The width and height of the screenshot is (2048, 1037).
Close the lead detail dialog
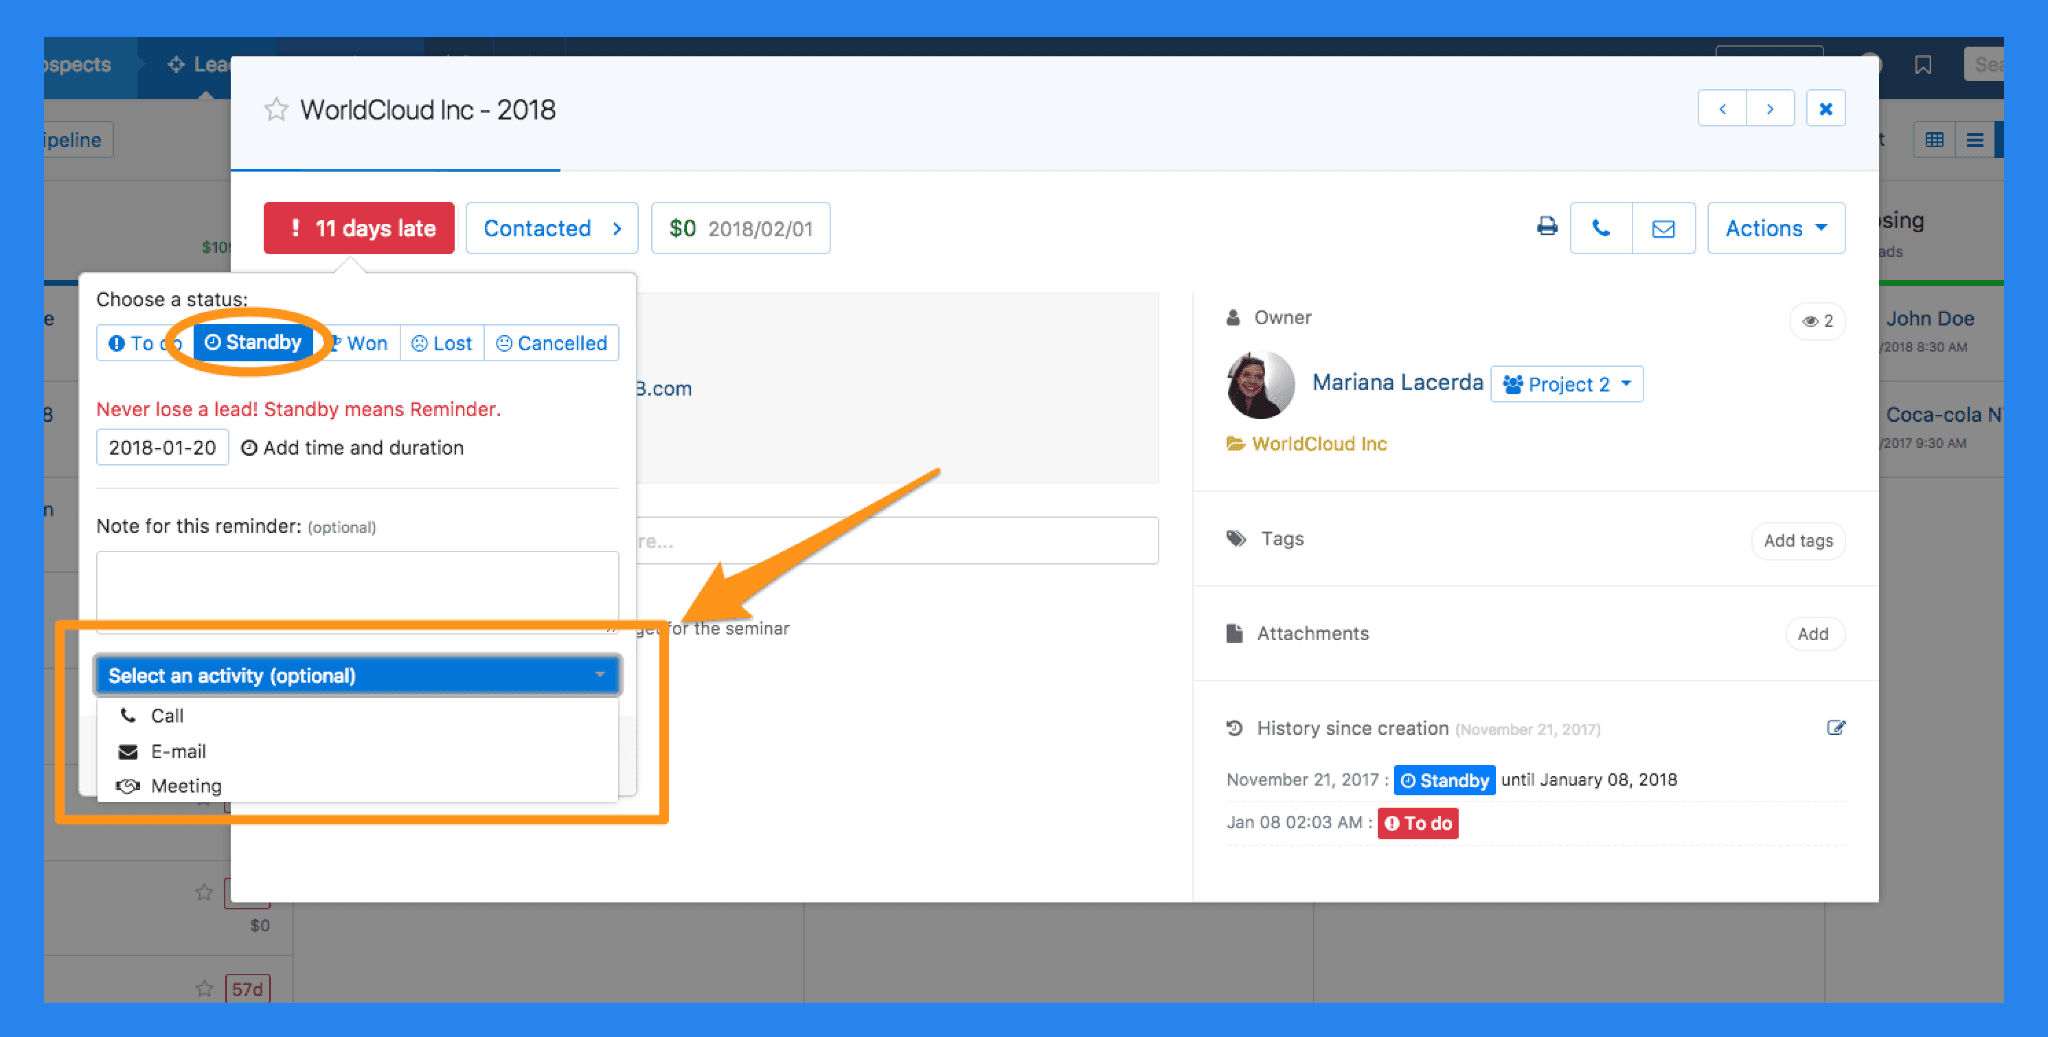[1825, 109]
